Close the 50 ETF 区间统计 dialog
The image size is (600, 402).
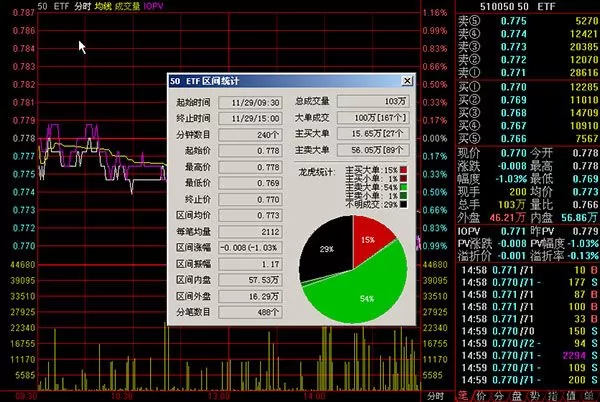pyautogui.click(x=408, y=81)
